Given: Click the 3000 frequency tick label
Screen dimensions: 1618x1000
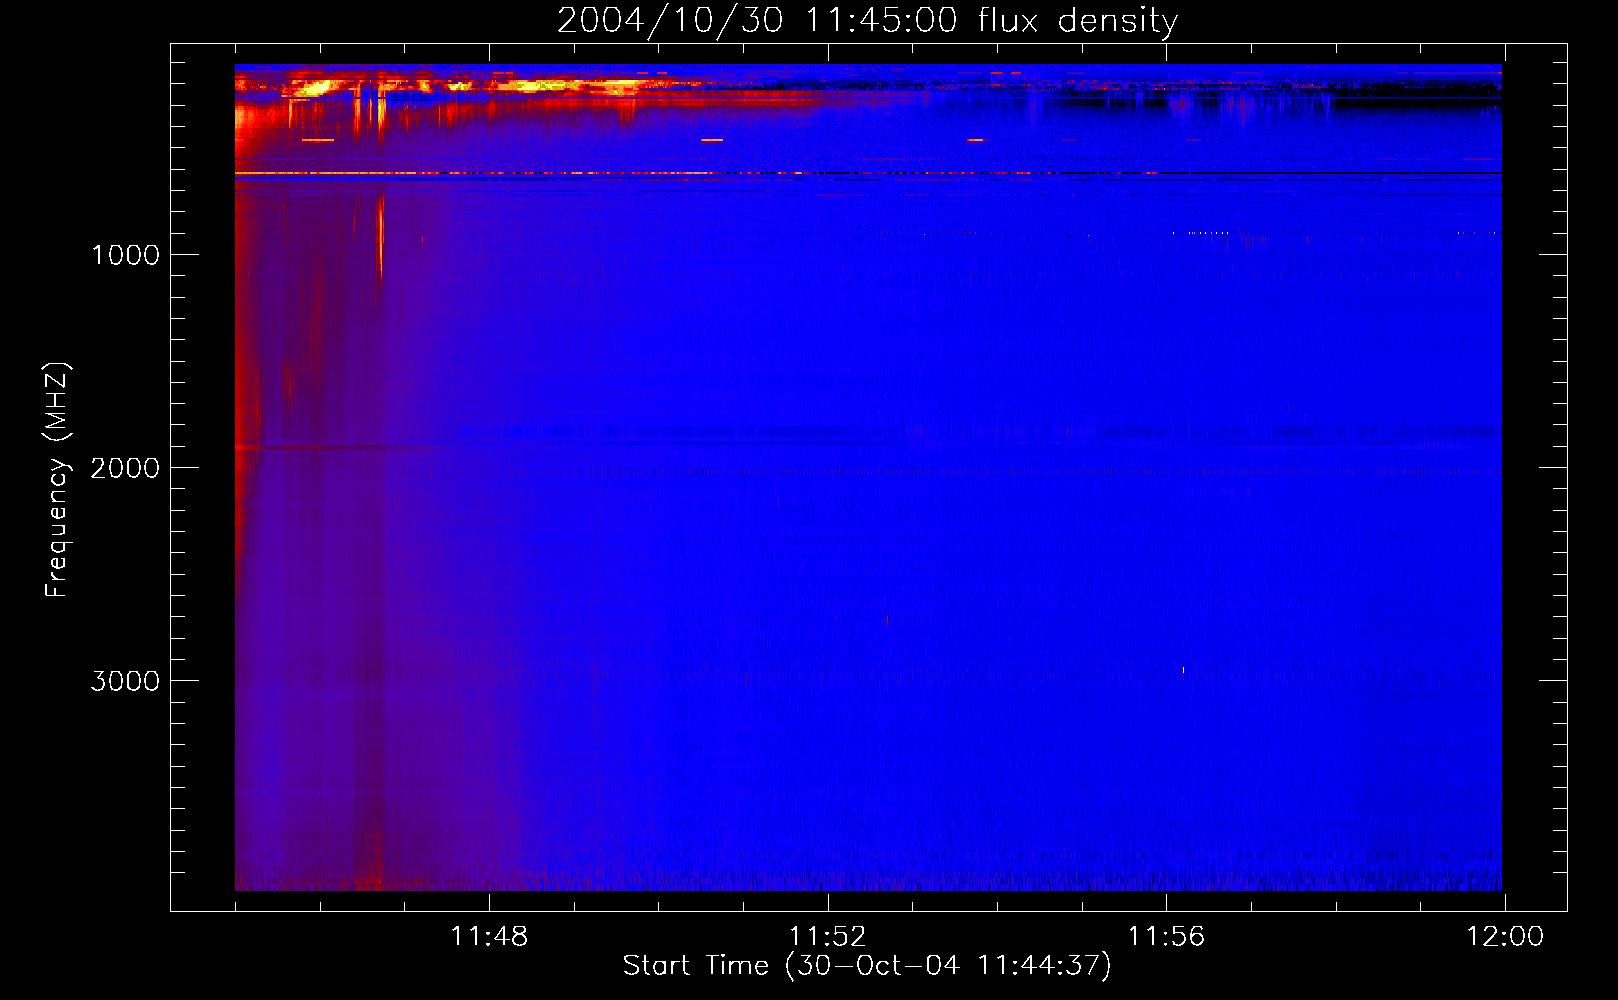Looking at the screenshot, I should (x=125, y=681).
